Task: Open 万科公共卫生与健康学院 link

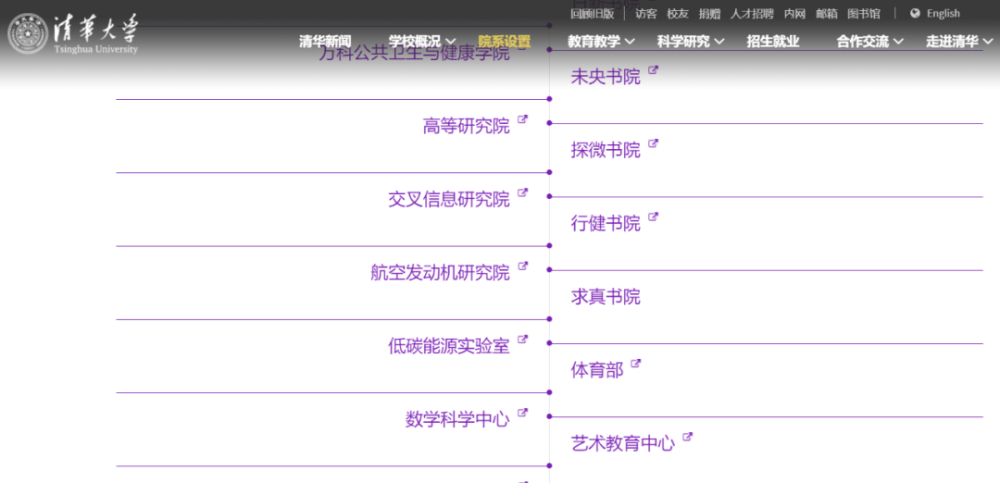Action: coord(414,53)
